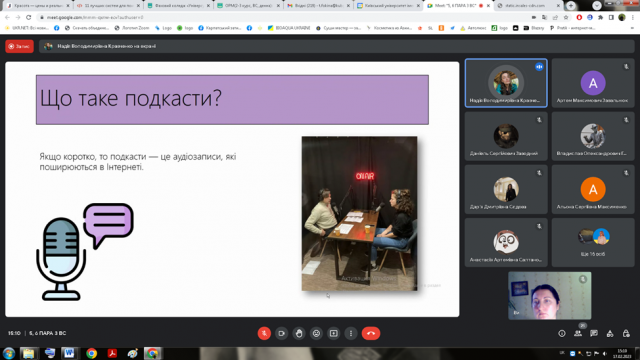
Task: Select Артем Максимович participant tile
Action: tap(593, 83)
